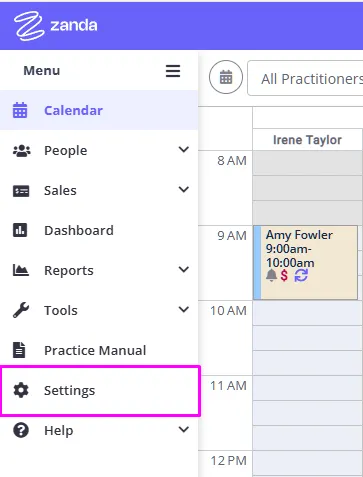Expand the Tools submenu chevron

(x=184, y=309)
